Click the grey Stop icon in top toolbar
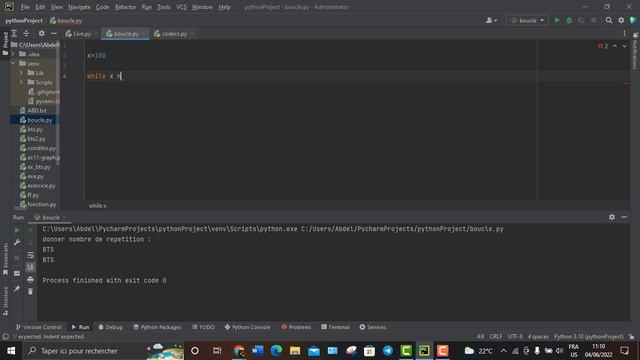 coord(593,20)
